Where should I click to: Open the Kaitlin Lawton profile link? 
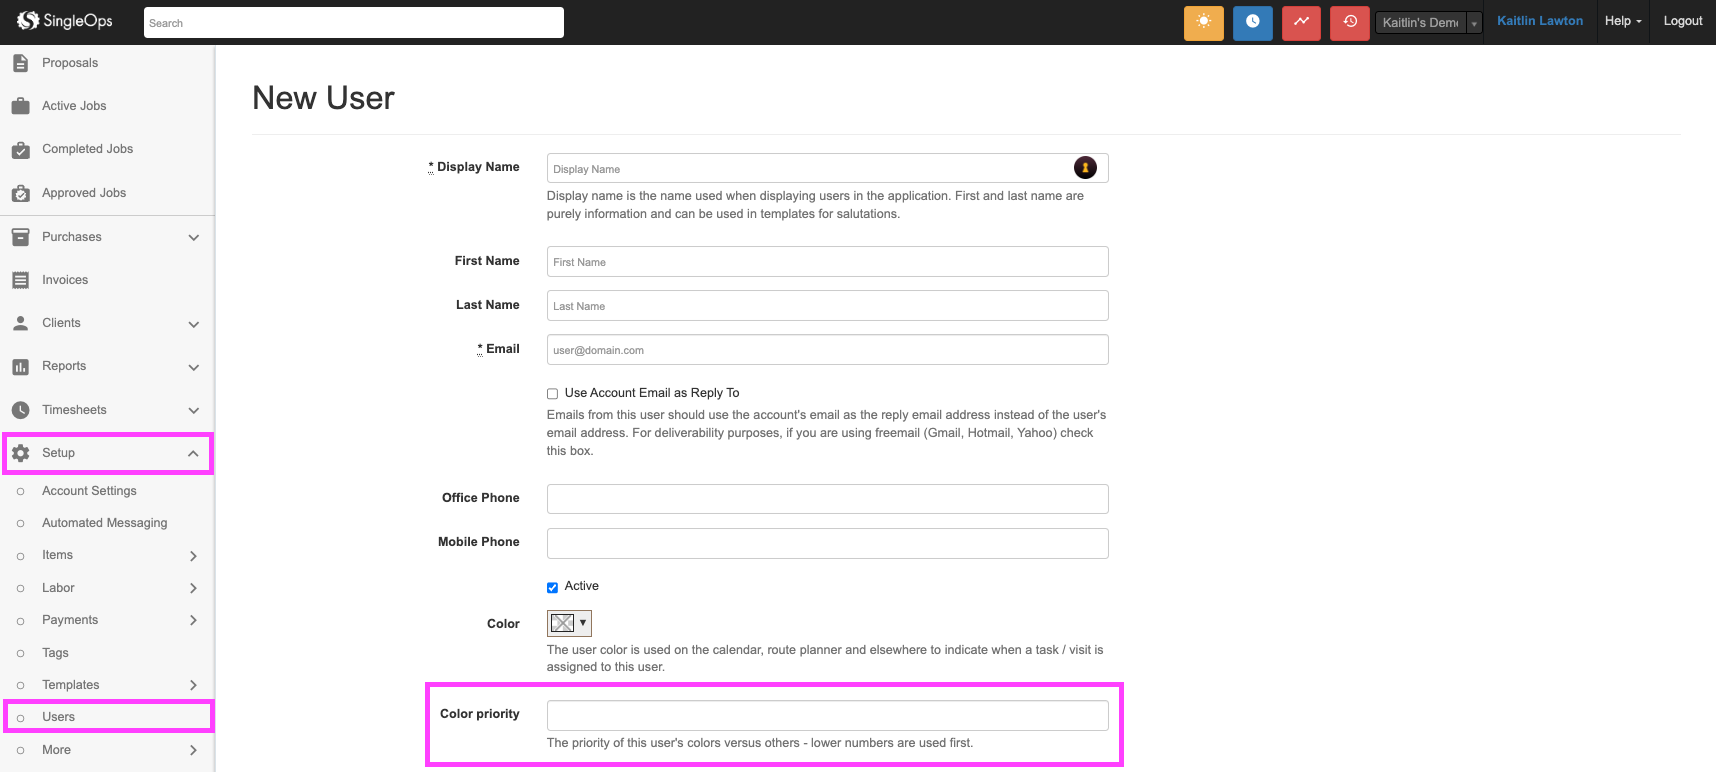click(1539, 21)
